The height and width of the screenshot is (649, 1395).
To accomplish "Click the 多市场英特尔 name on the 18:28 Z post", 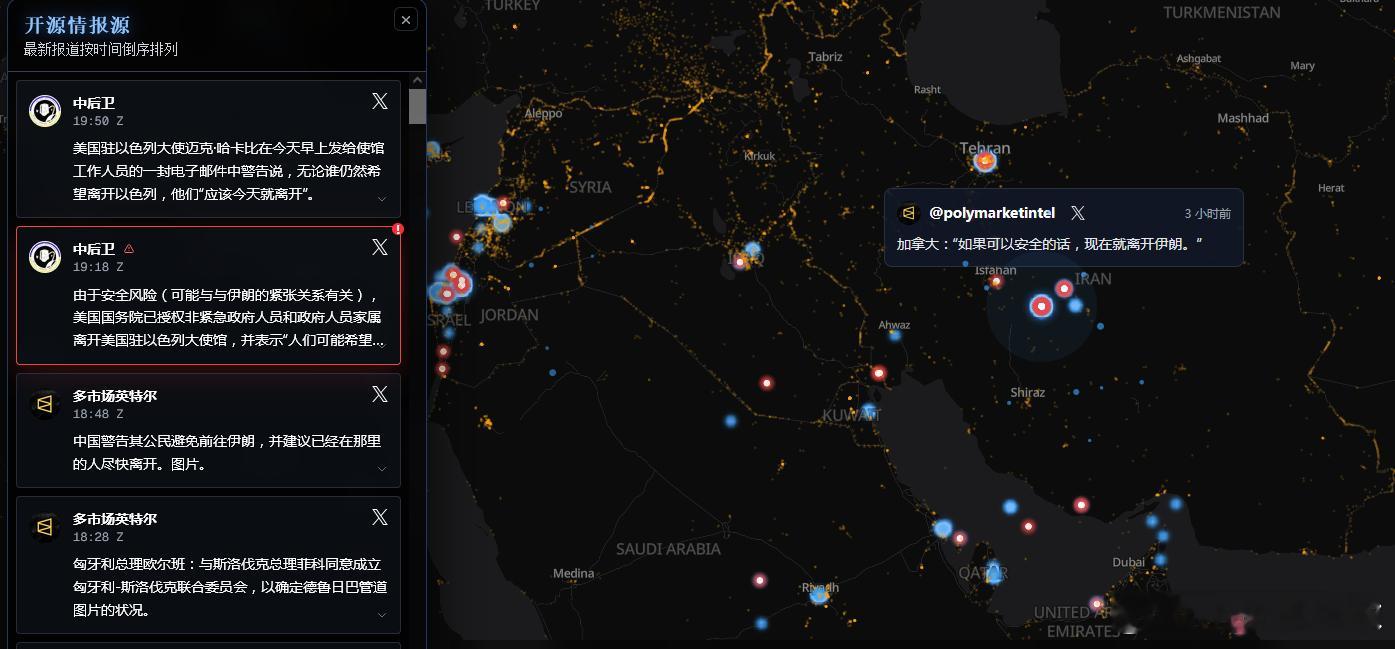I will coord(115,519).
